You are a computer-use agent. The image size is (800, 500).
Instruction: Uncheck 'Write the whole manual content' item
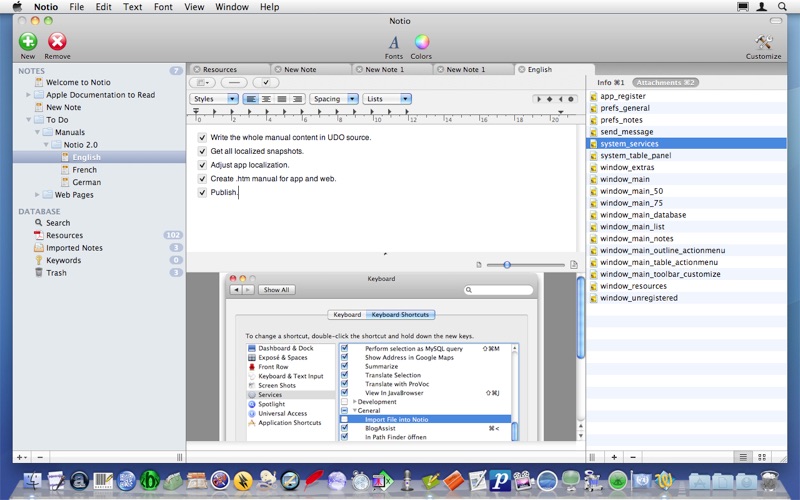point(202,137)
